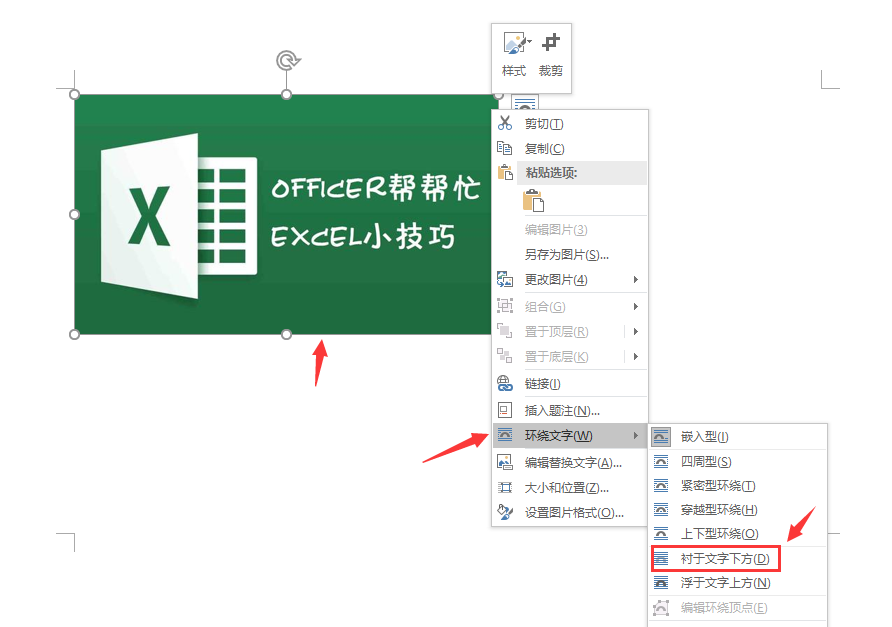Choose Square (四周型) wrapping

(x=705, y=461)
